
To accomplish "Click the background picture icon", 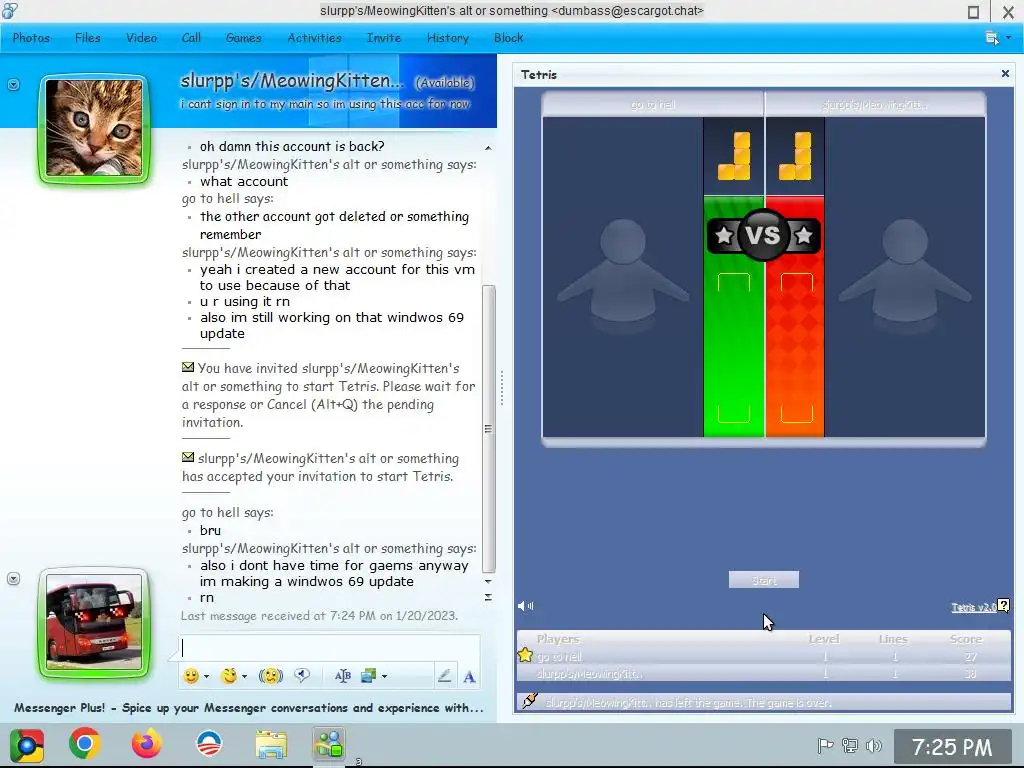I will (x=368, y=676).
